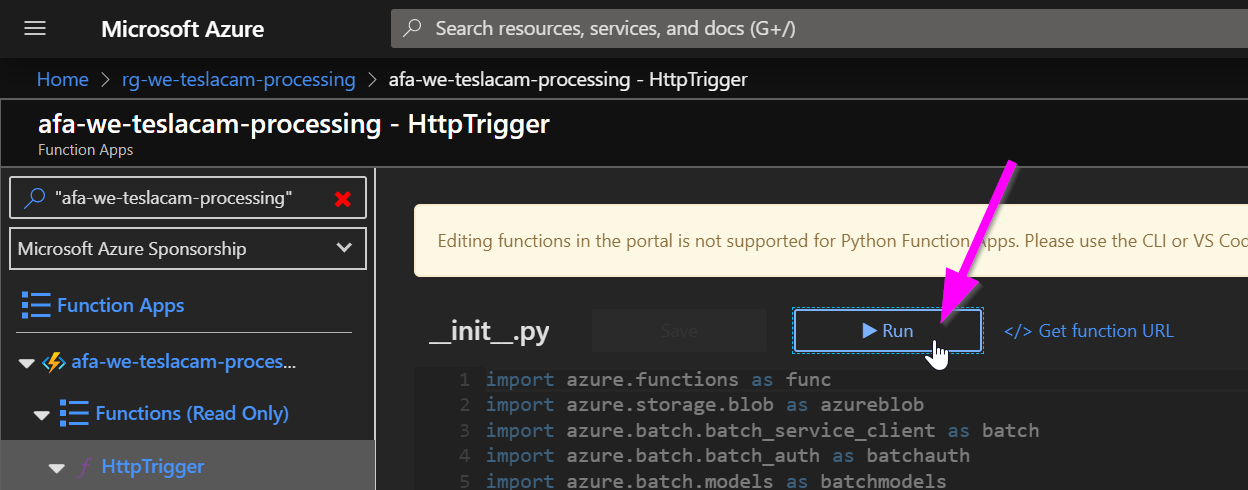Image resolution: width=1248 pixels, height=490 pixels.
Task: Open the Microsoft Azure Sponsorship subscription dropdown
Action: tap(188, 248)
